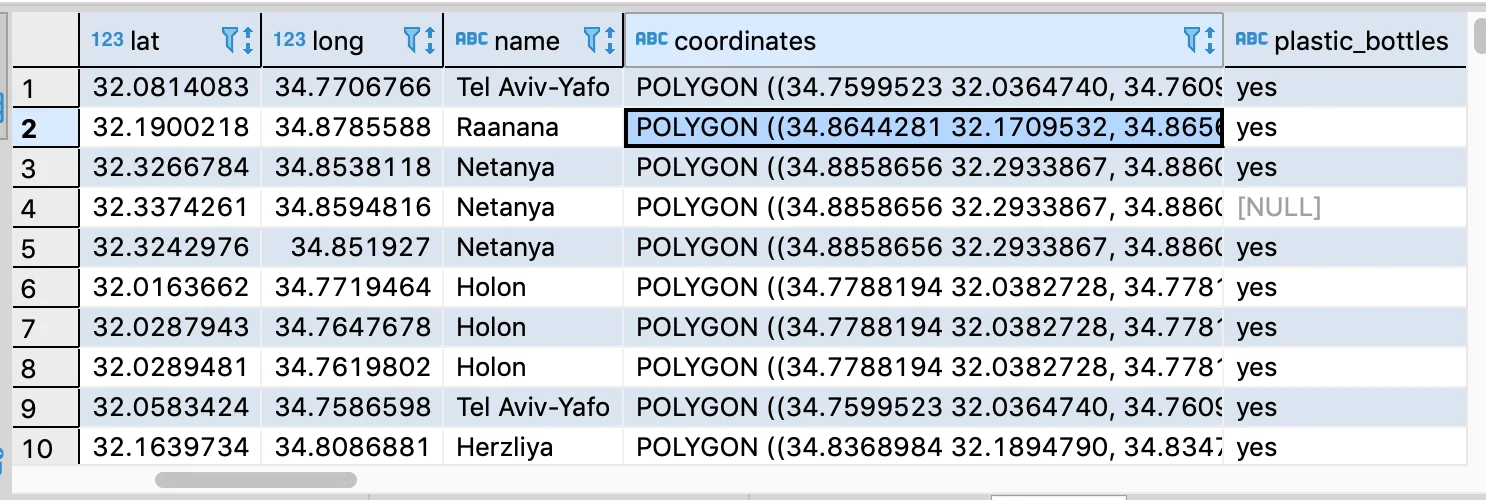Click the horizontal scrollbar thumb
1486x500 pixels.
click(255, 480)
